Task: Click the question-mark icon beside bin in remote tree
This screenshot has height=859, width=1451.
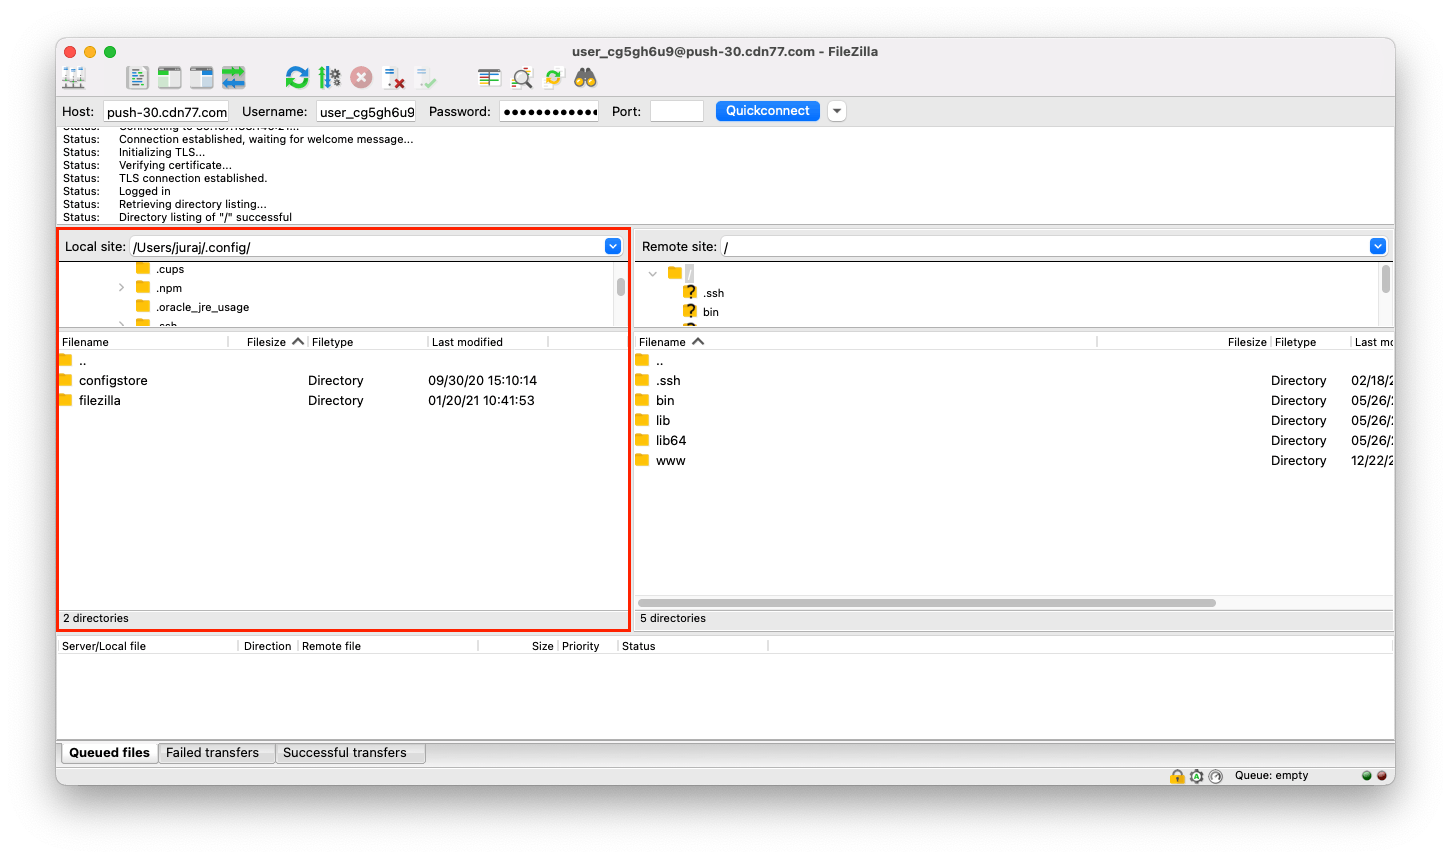Action: coord(690,311)
